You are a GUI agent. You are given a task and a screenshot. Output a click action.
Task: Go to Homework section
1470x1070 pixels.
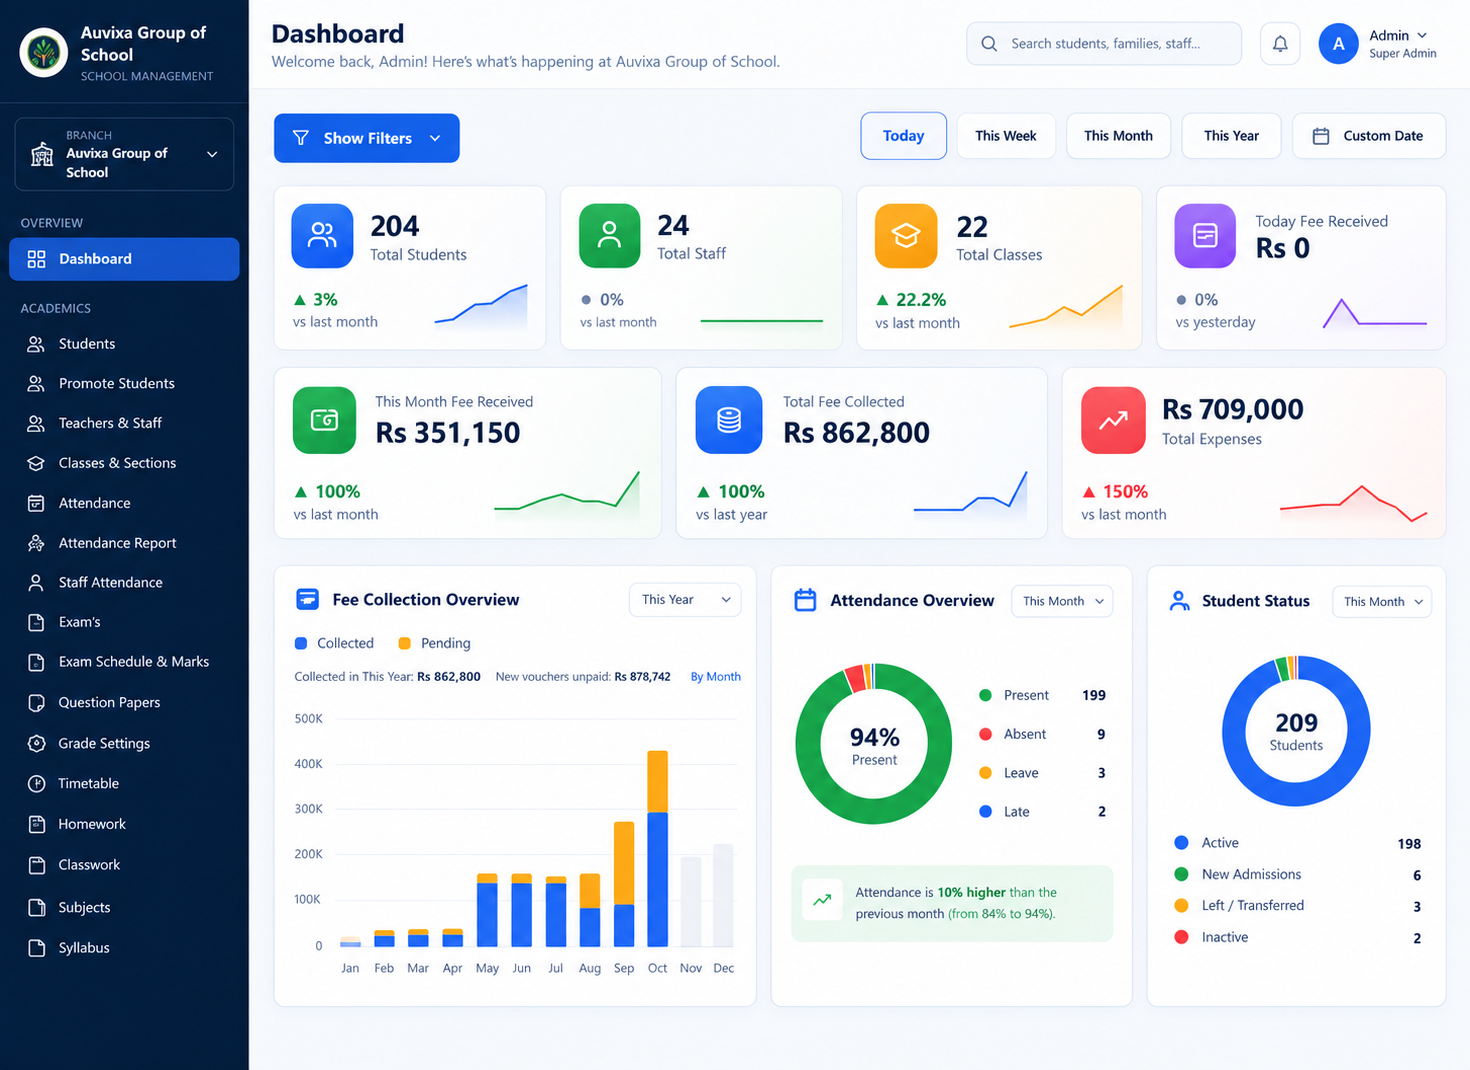tap(124, 825)
